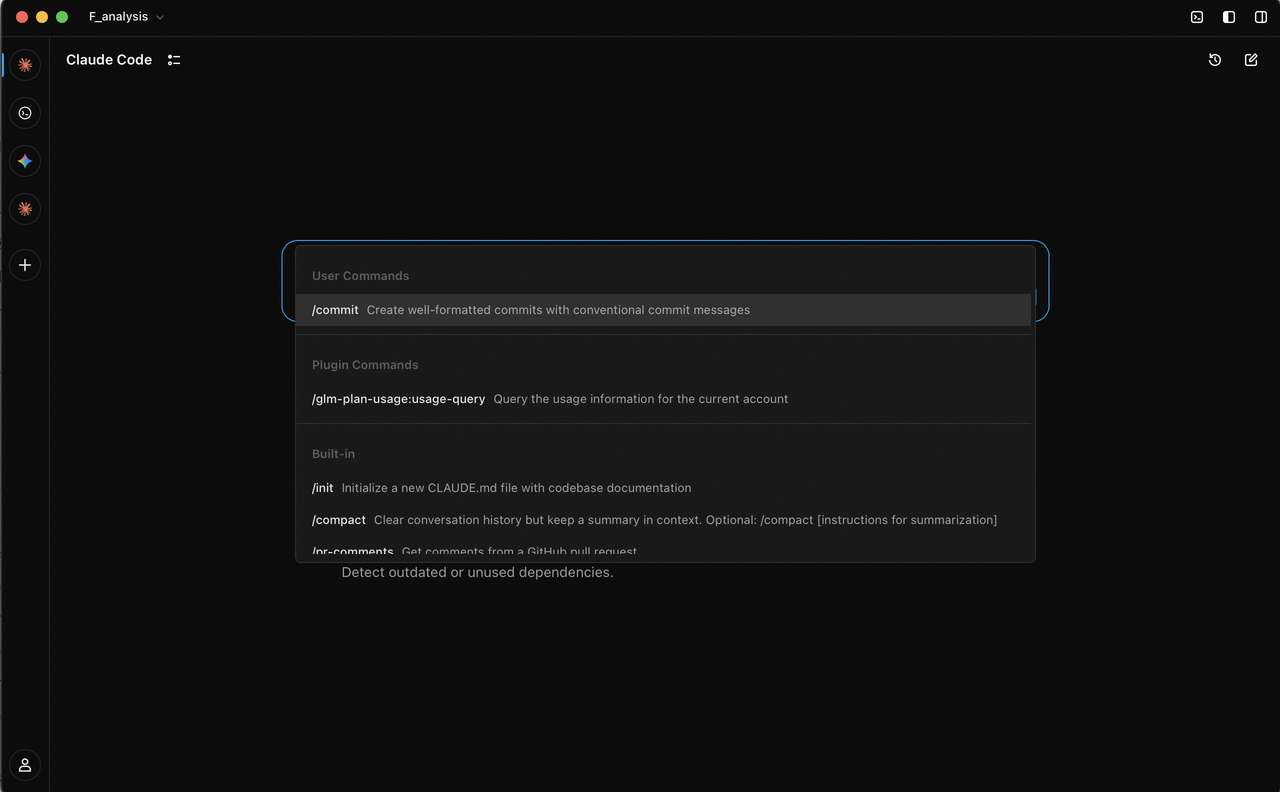
Task: Close the window with the red button
Action: click(22, 17)
